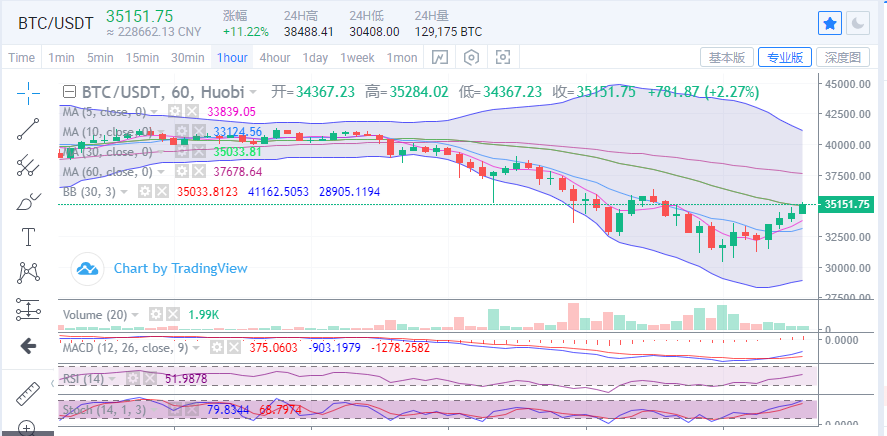Select the ruler measure tool
The width and height of the screenshot is (887, 436).
(x=28, y=394)
